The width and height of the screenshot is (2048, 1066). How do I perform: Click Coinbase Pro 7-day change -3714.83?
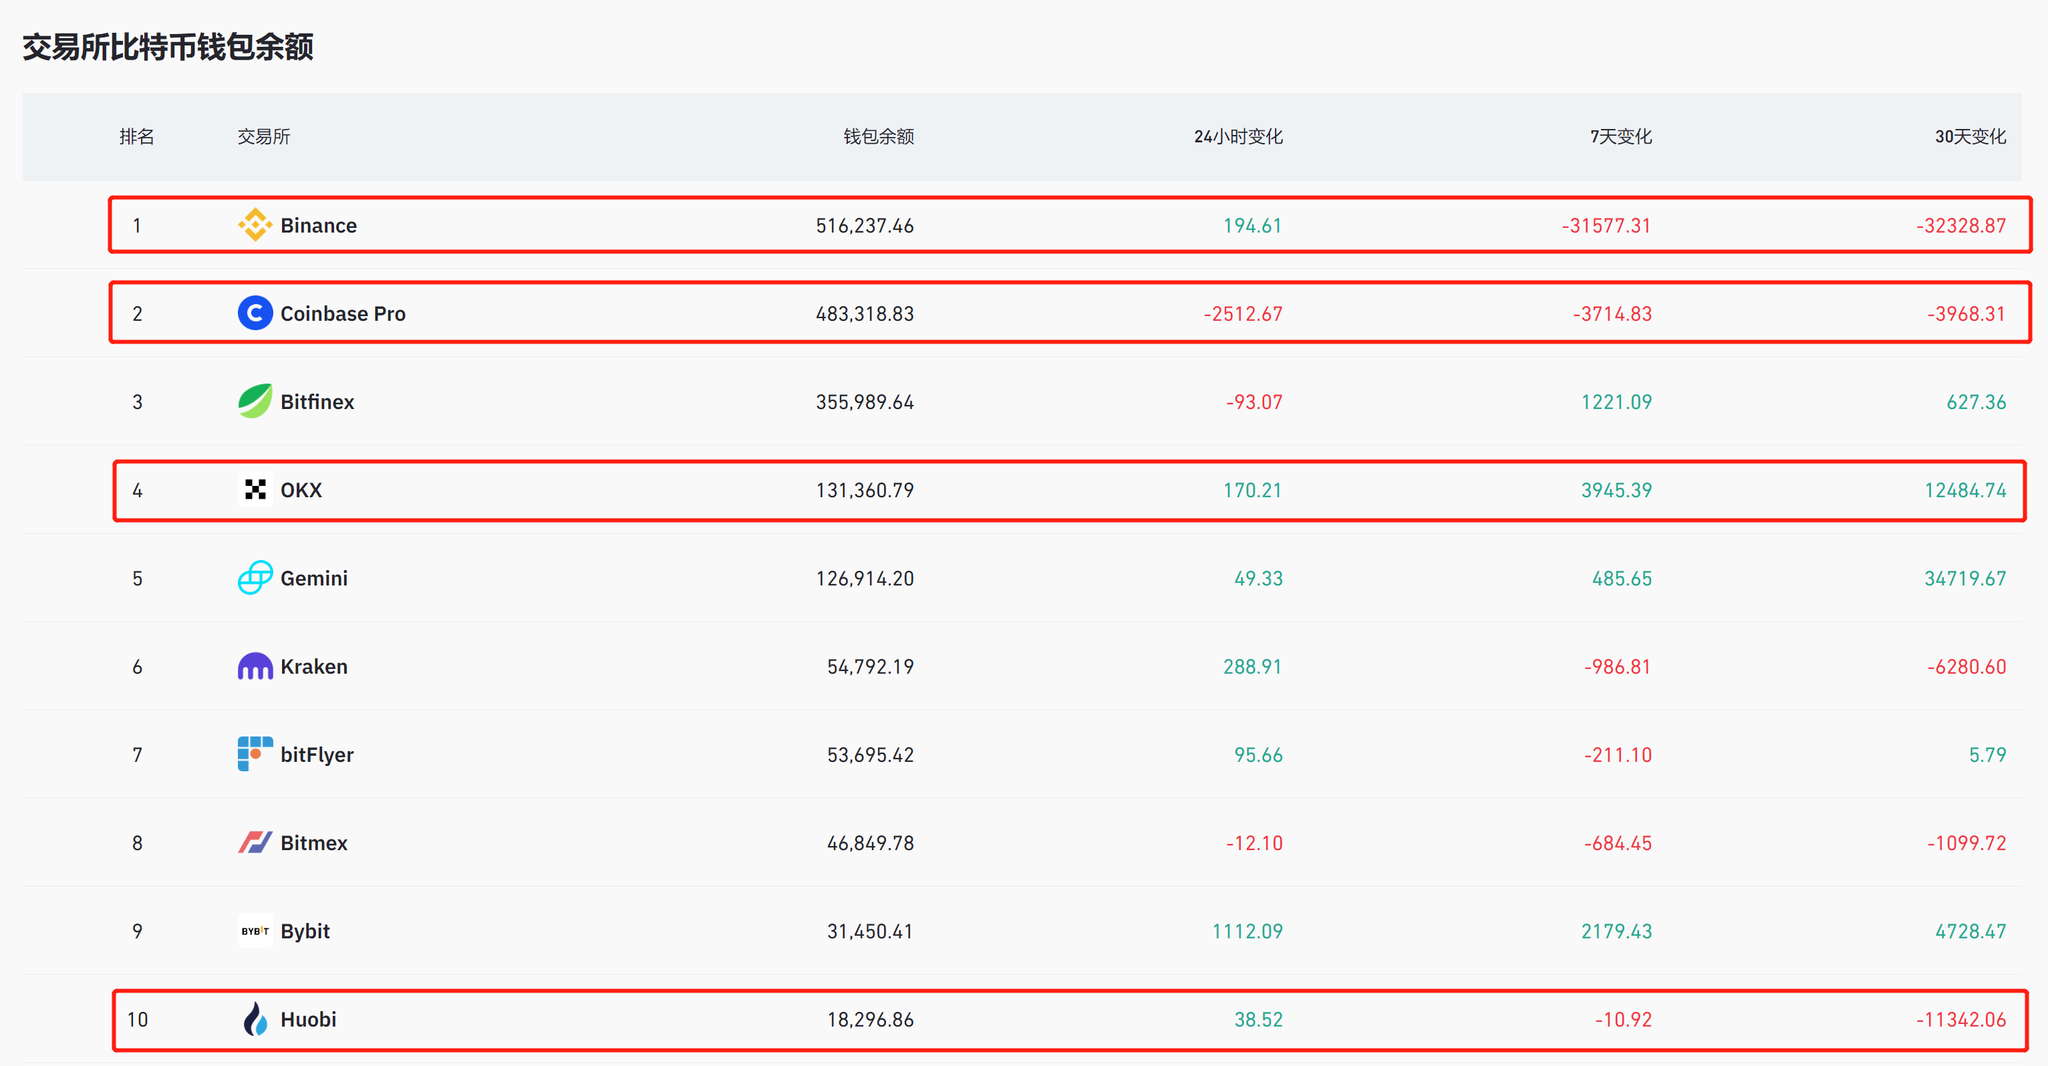click(x=1612, y=314)
